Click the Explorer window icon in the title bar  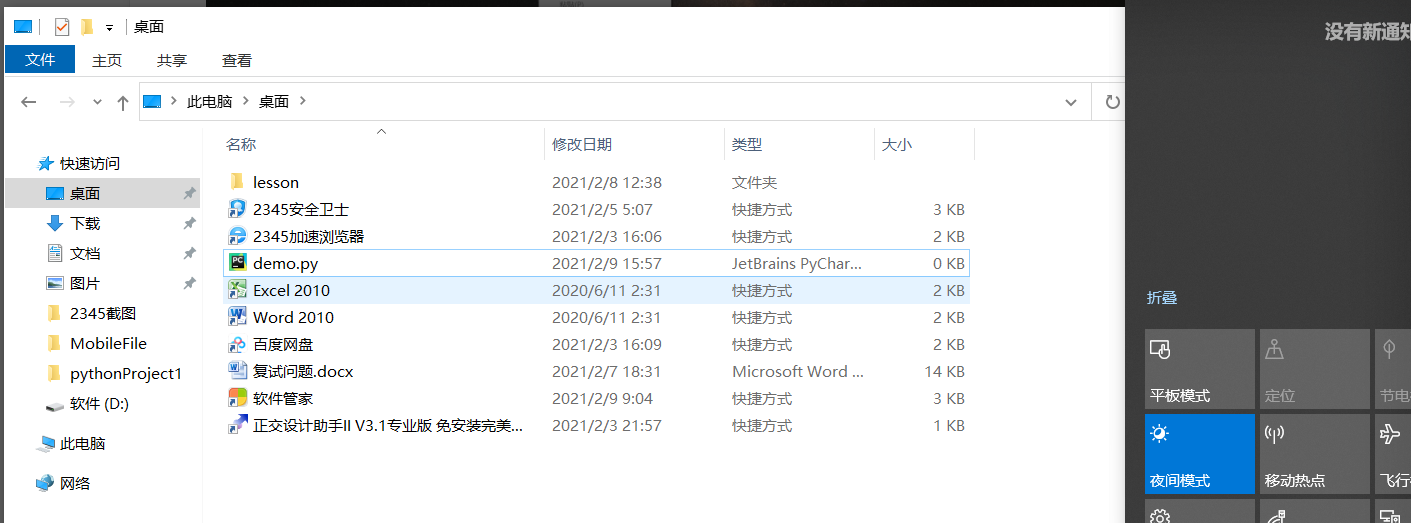(23, 27)
